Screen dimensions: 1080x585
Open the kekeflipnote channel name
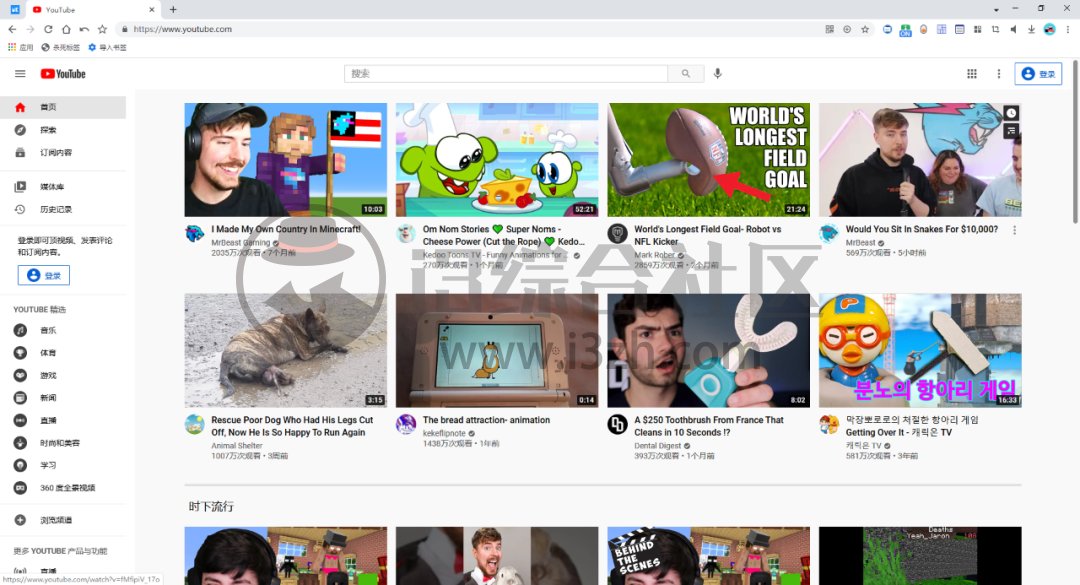[x=444, y=433]
